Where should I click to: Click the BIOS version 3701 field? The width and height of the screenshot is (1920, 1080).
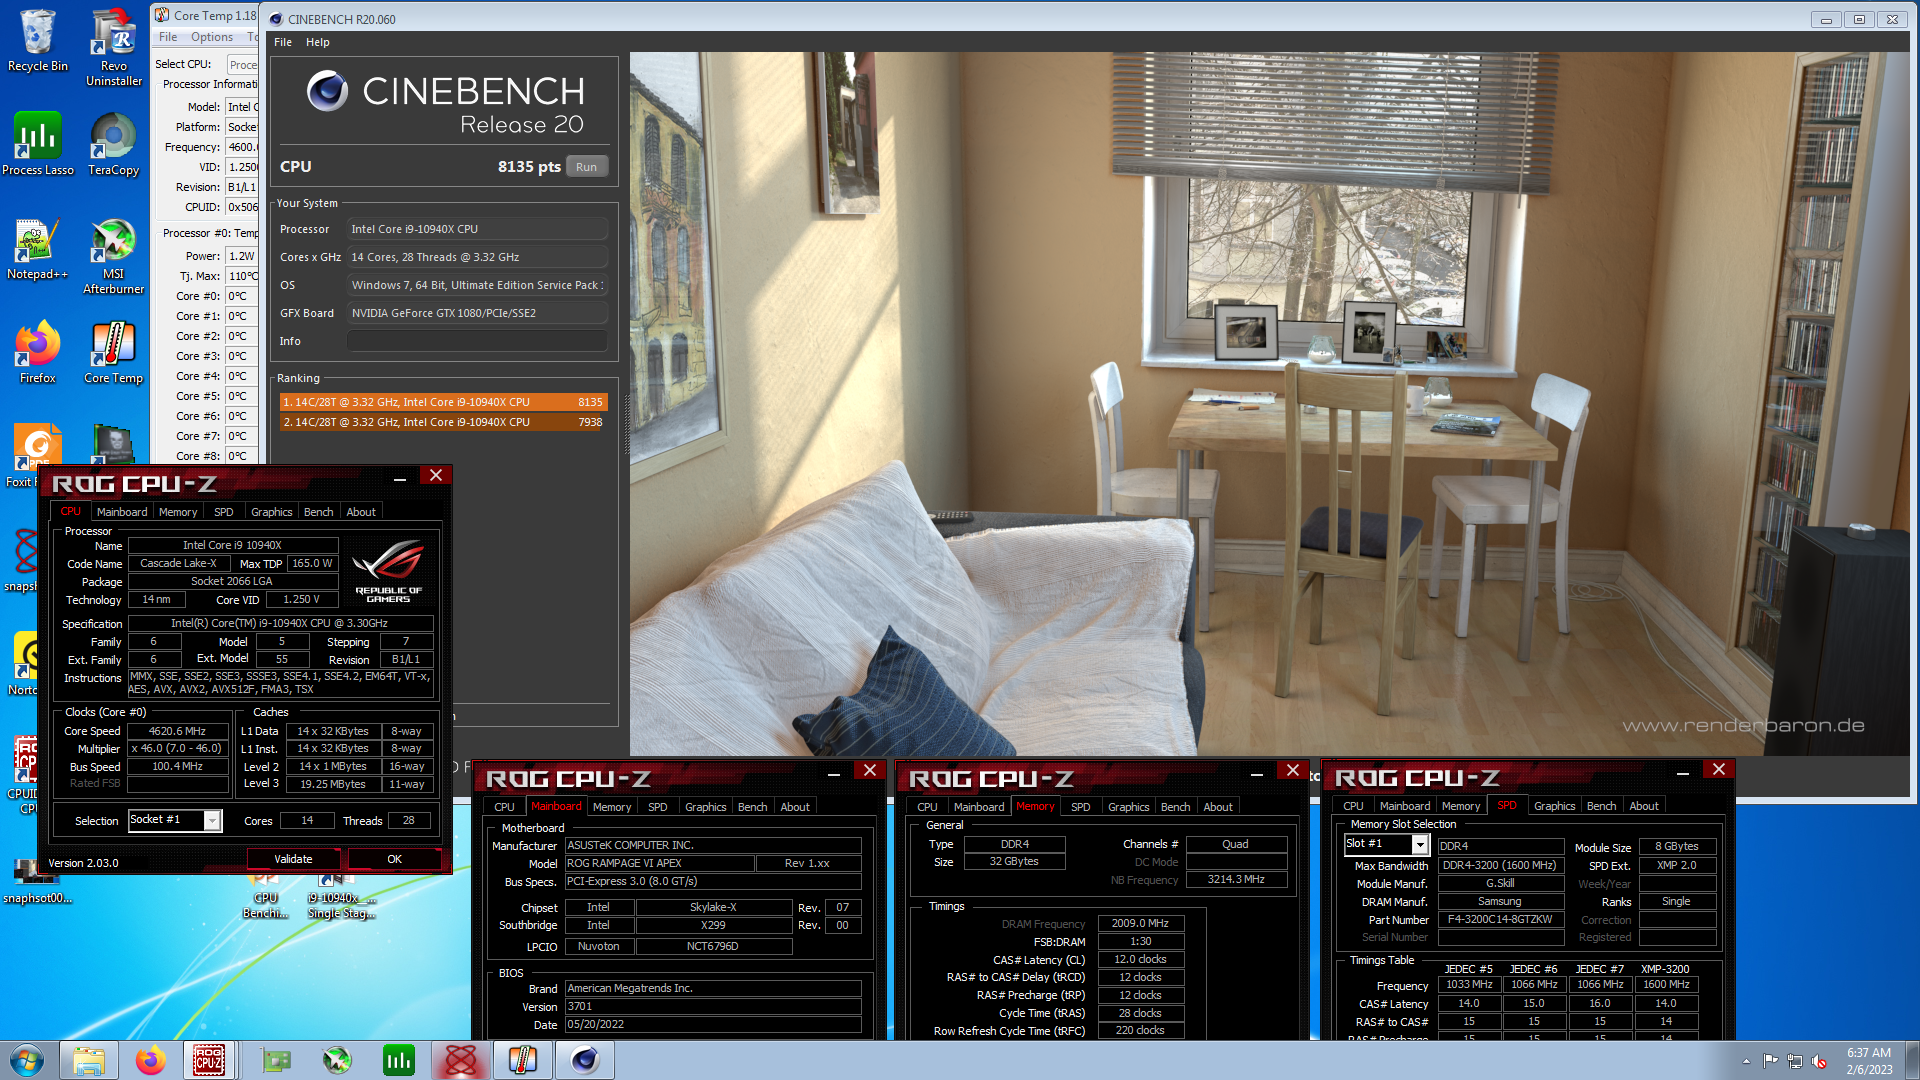pyautogui.click(x=712, y=1006)
